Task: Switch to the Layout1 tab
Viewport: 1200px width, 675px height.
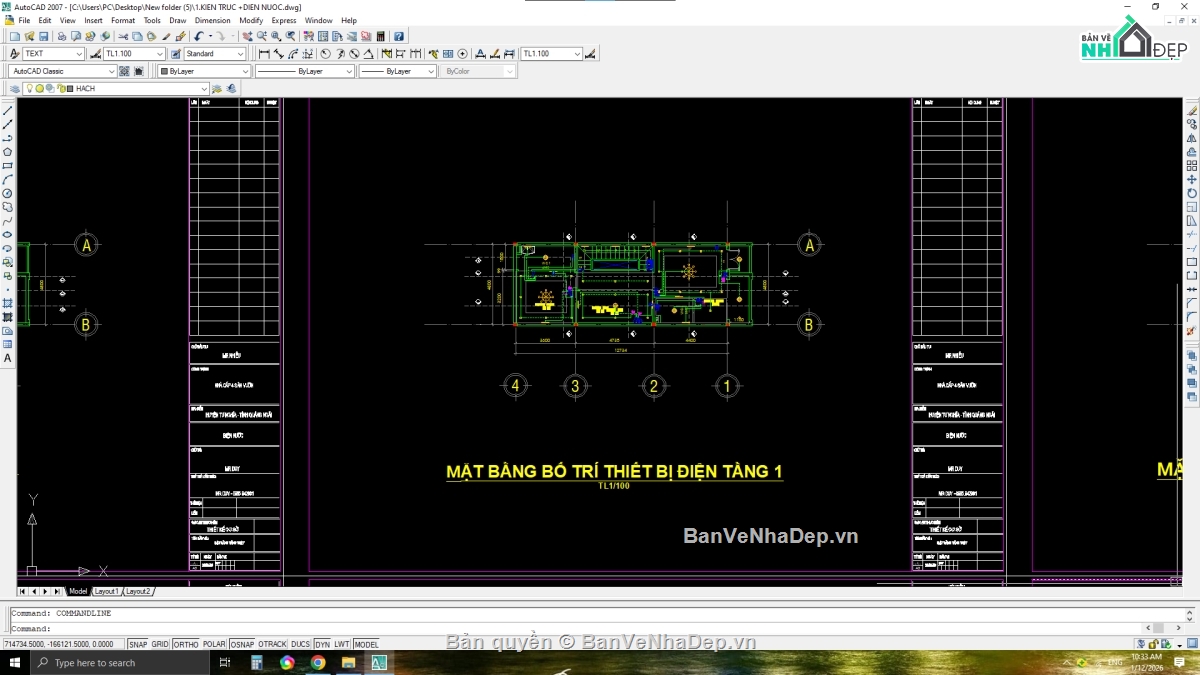Action: [106, 591]
